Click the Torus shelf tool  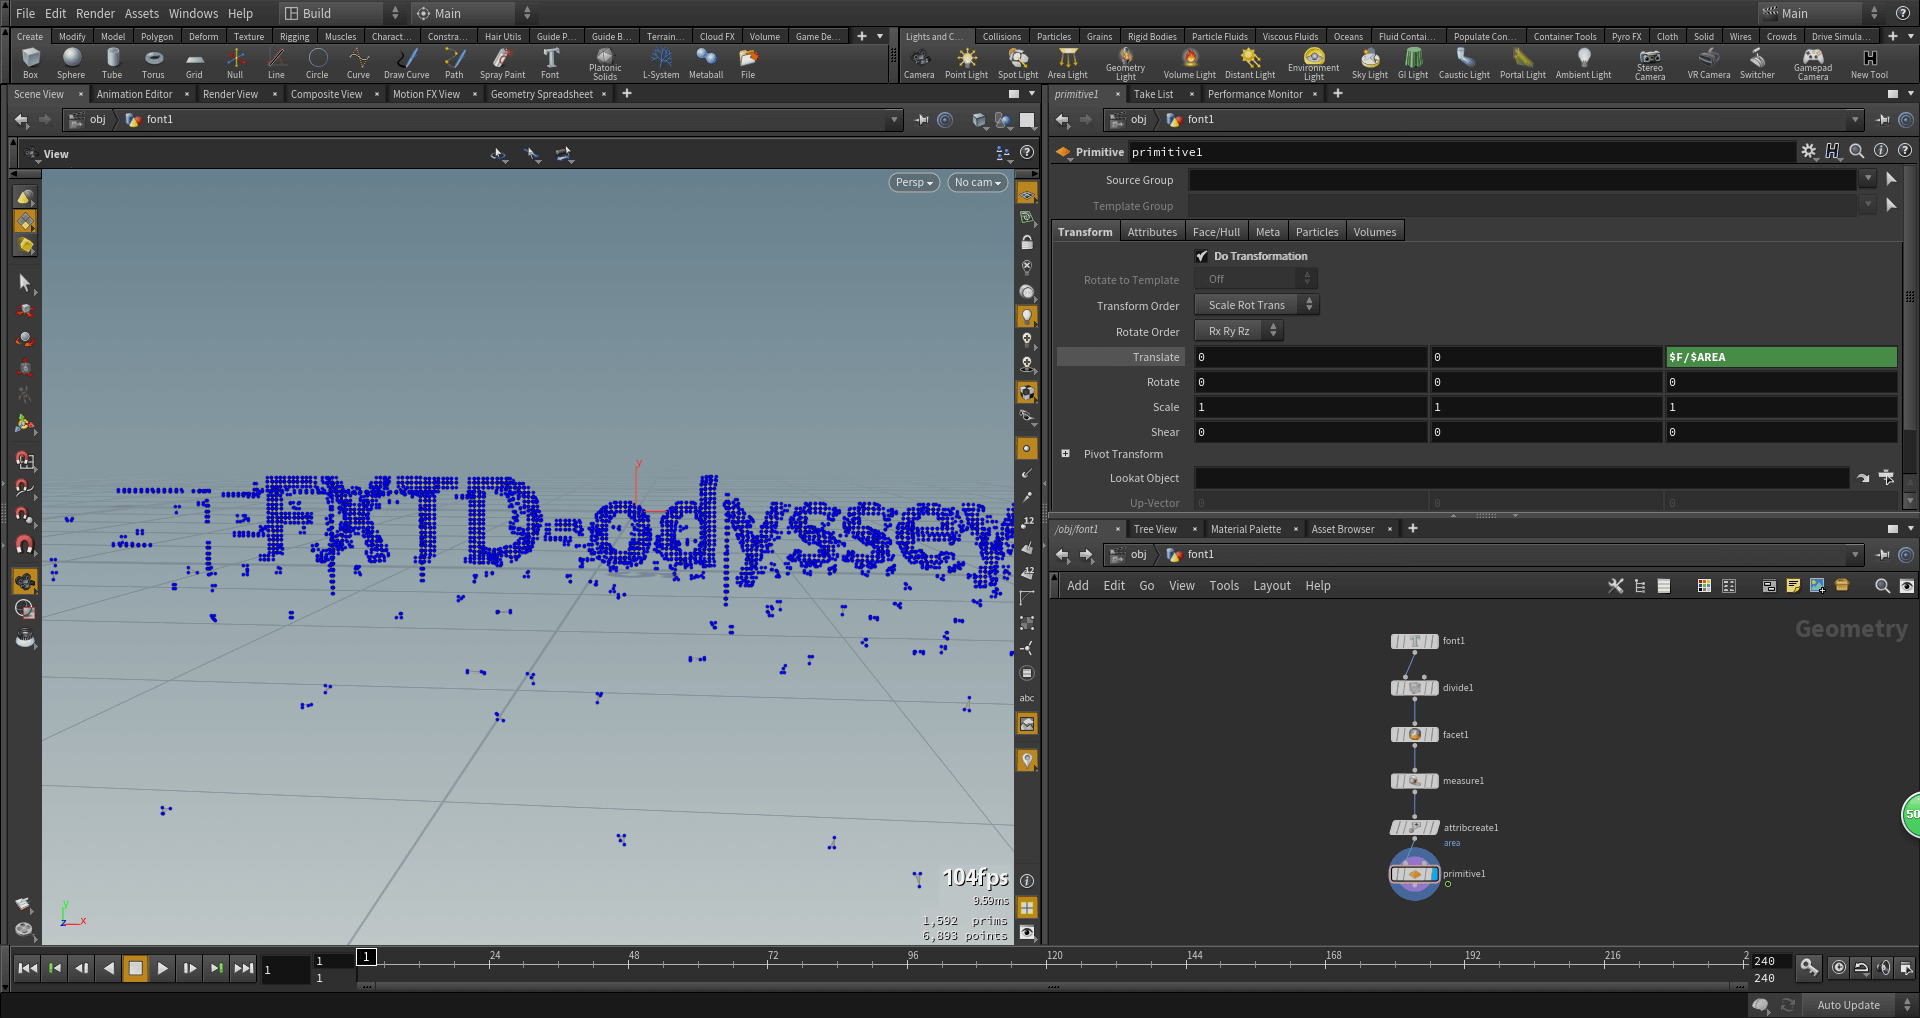tap(153, 62)
